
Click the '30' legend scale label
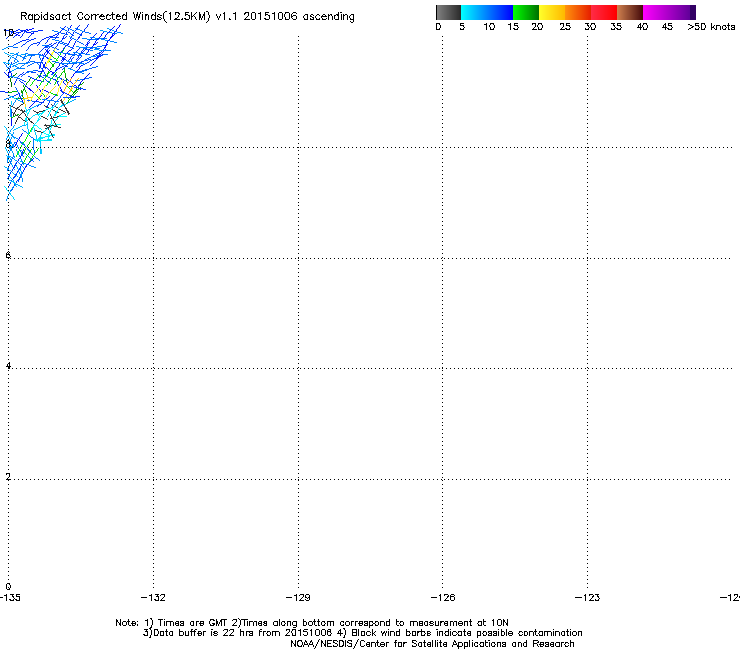(590, 27)
